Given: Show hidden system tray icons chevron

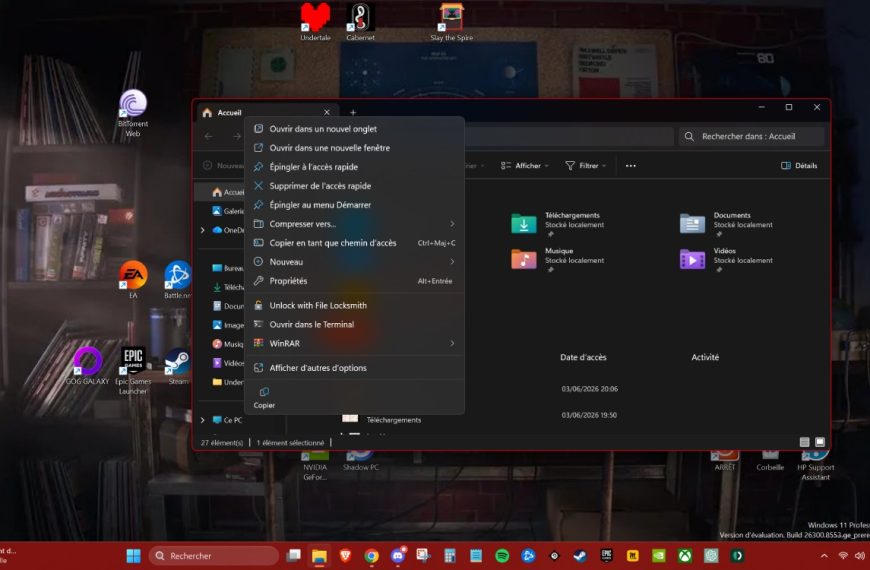Looking at the screenshot, I should coord(824,556).
